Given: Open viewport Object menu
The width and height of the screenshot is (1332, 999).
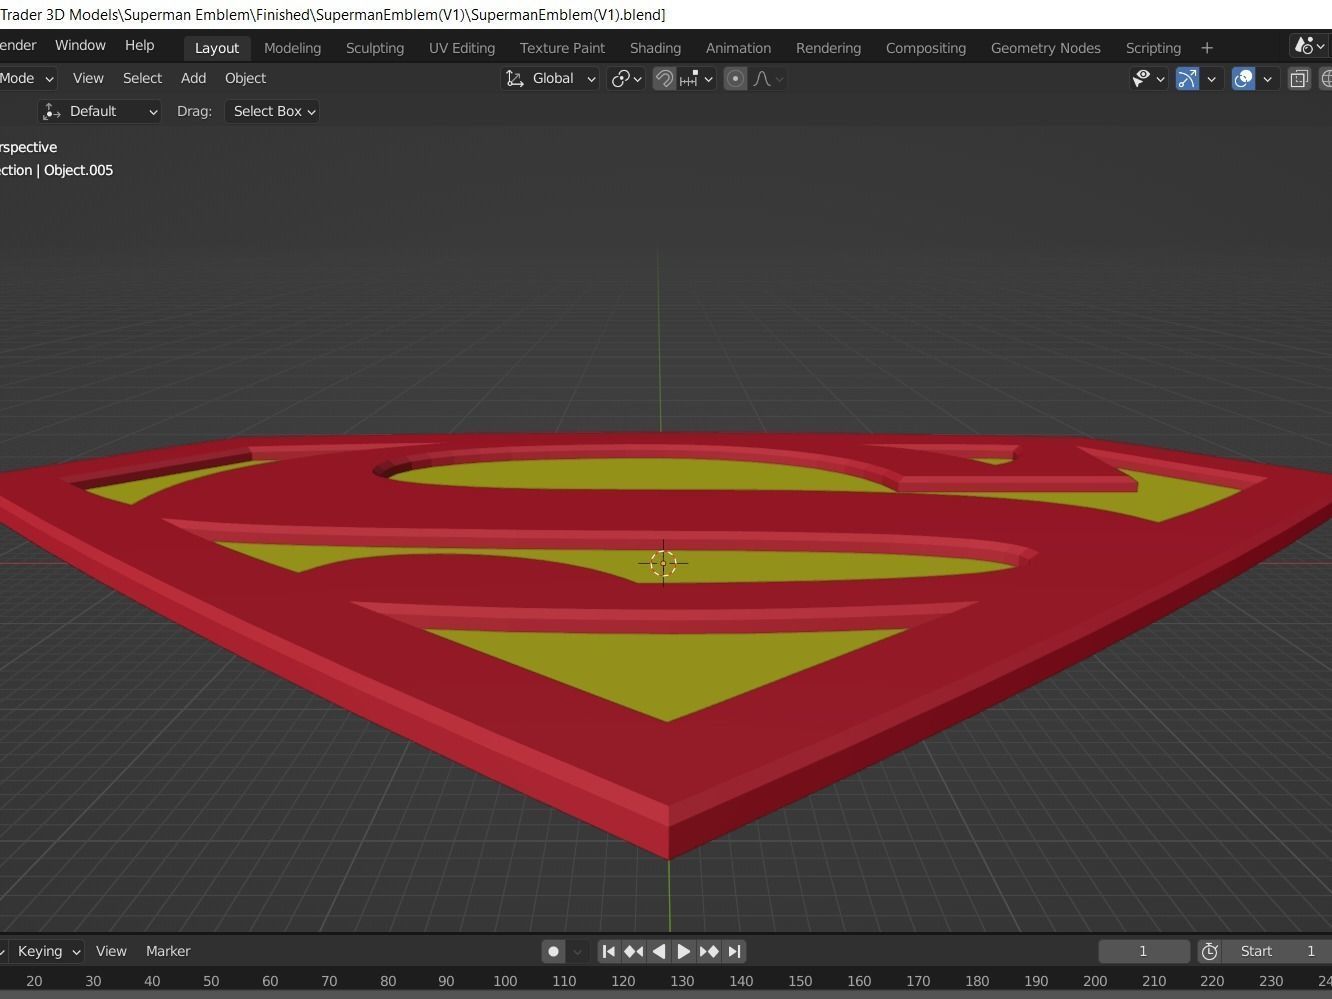Looking at the screenshot, I should point(245,78).
